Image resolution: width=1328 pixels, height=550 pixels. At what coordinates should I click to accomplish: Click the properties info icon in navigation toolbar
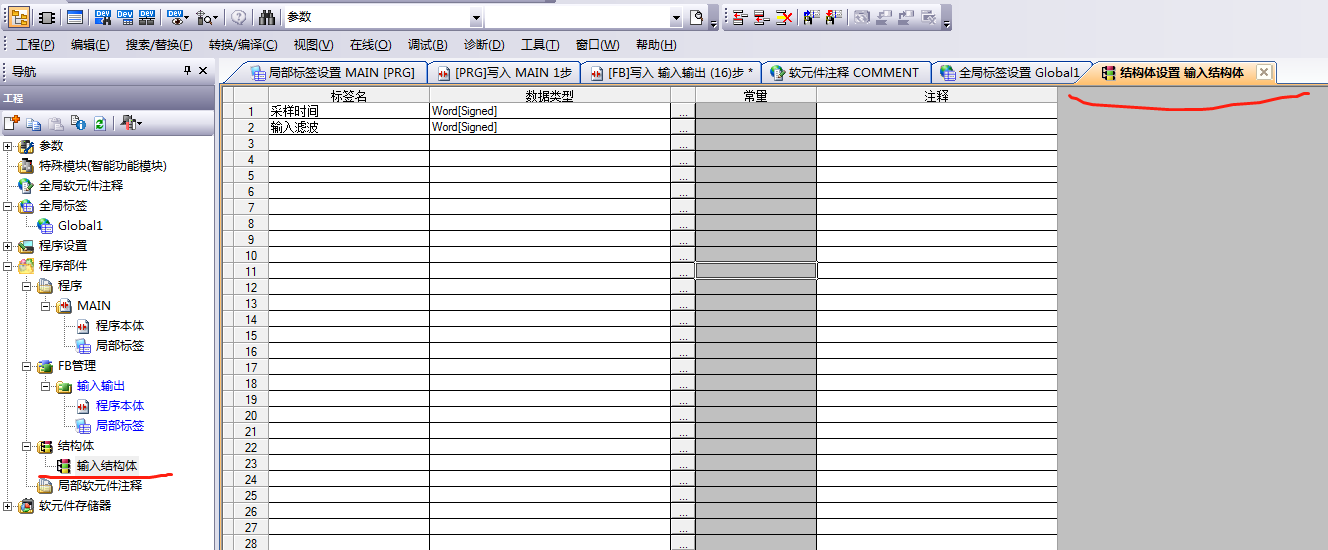(x=78, y=123)
